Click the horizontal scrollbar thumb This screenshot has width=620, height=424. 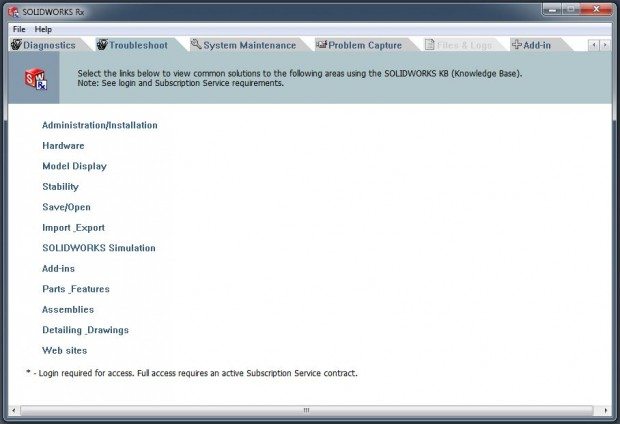pos(310,410)
